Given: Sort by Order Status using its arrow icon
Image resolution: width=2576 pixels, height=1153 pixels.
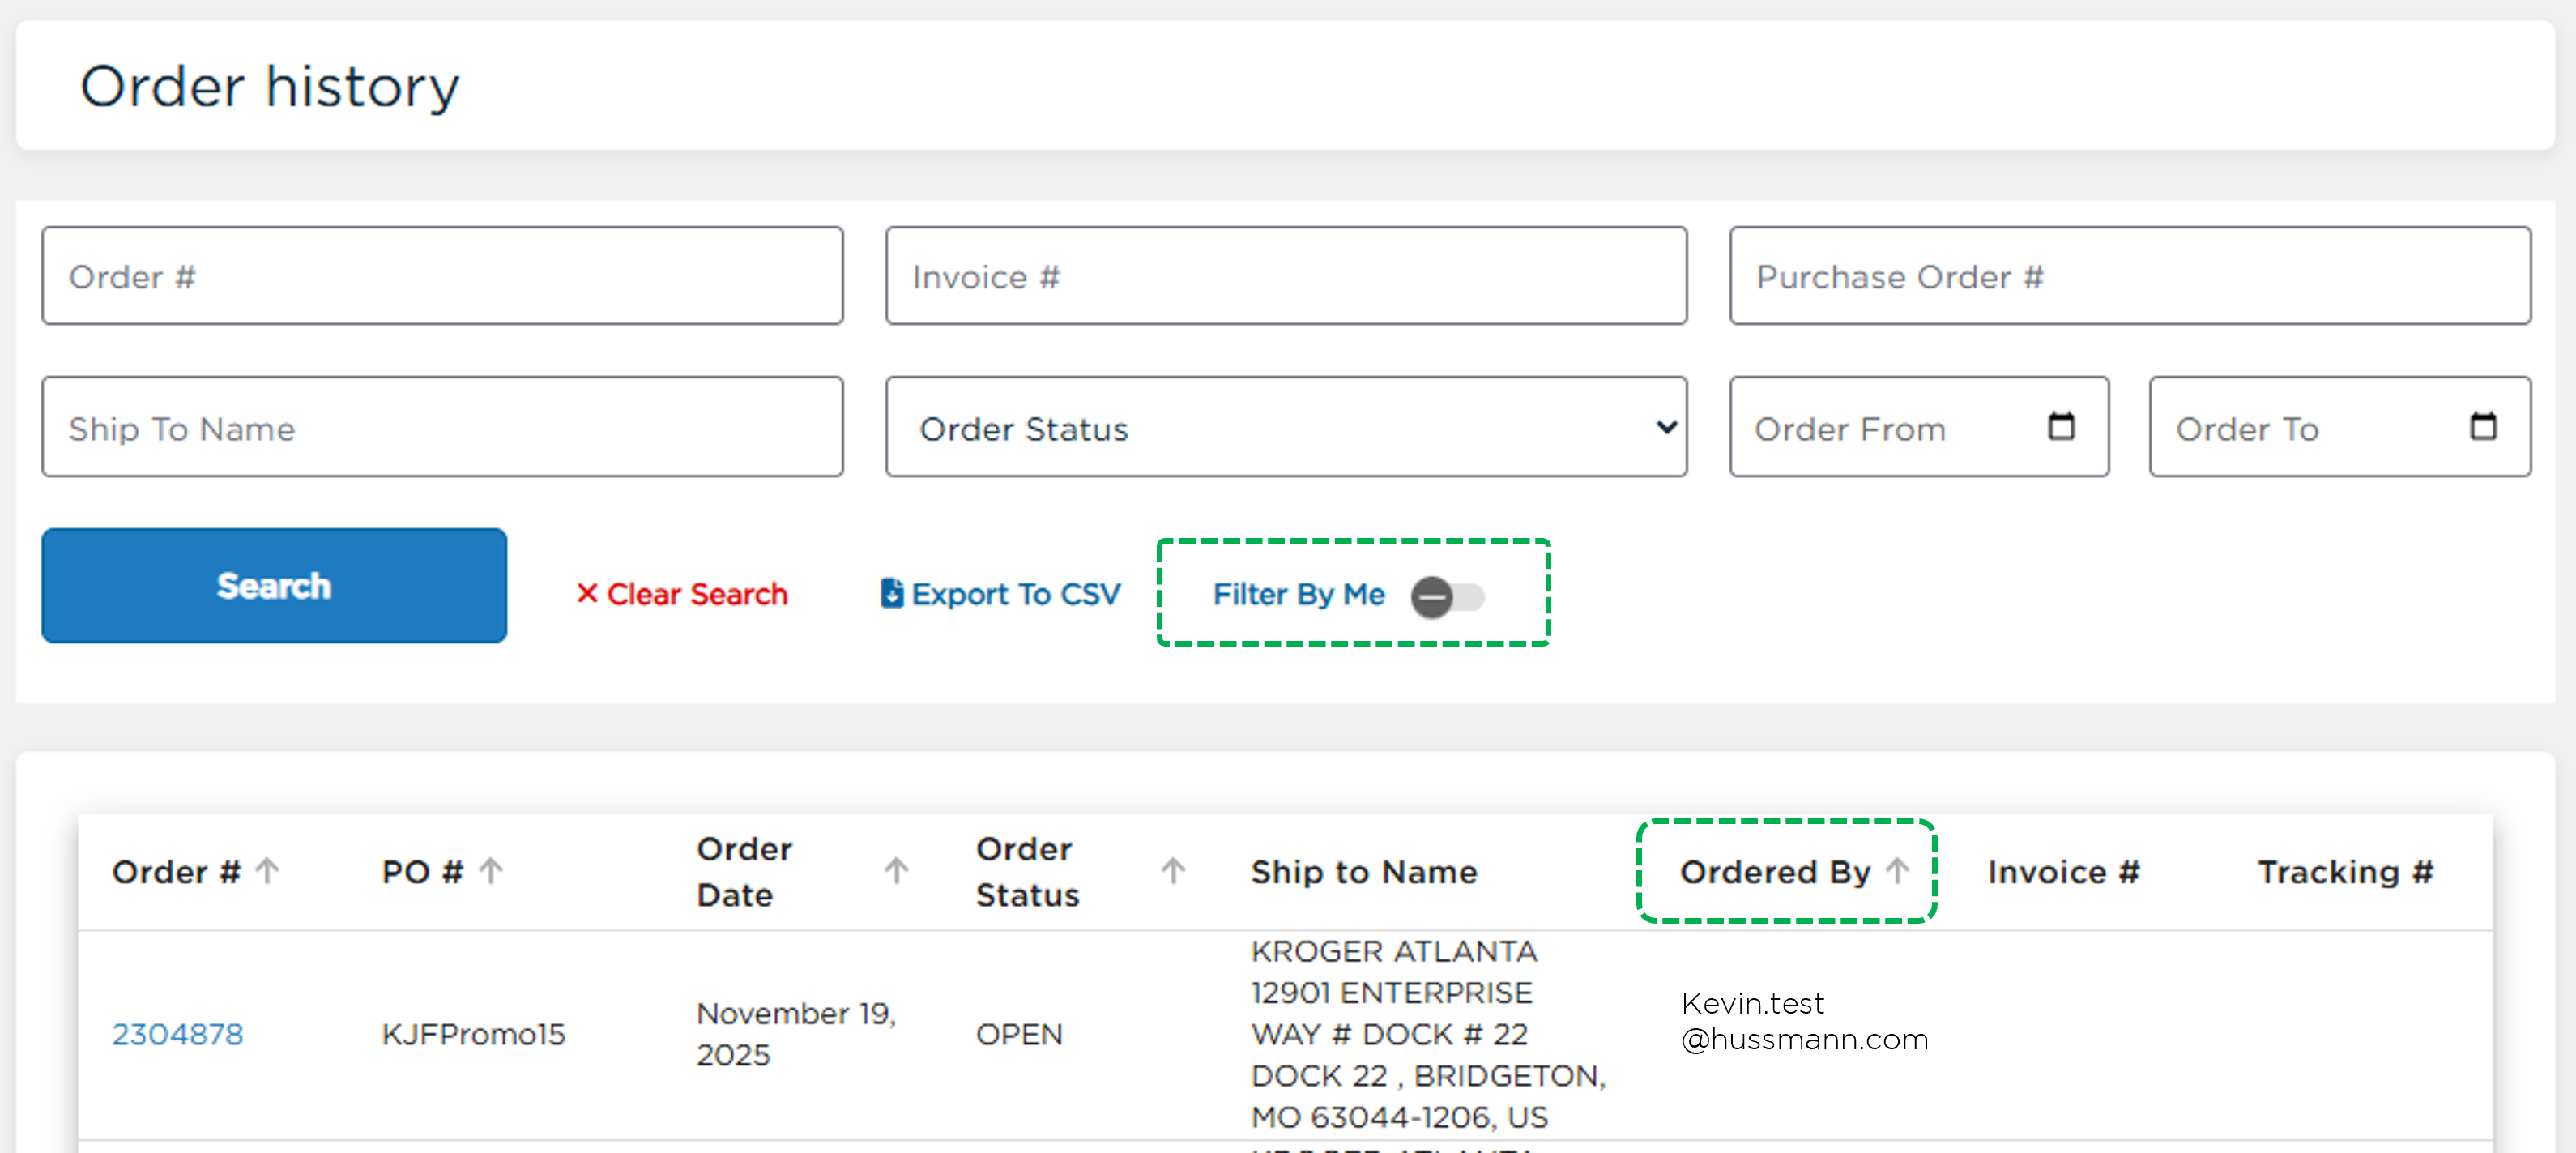Looking at the screenshot, I should 1172,870.
